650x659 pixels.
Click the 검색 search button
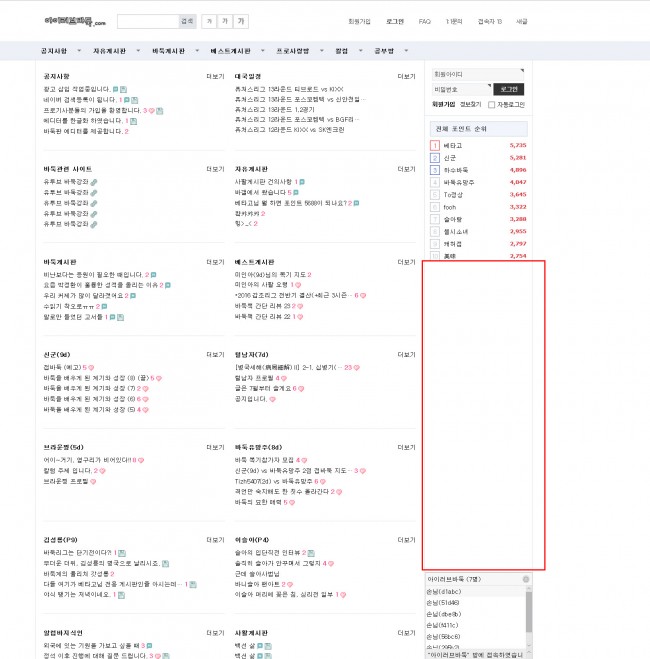(x=187, y=21)
